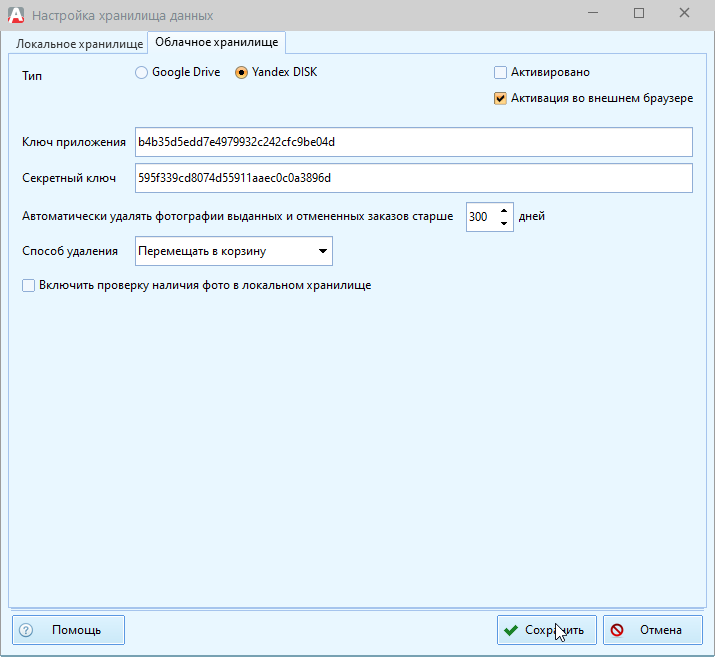Click the application logo icon in title bar

tap(15, 16)
